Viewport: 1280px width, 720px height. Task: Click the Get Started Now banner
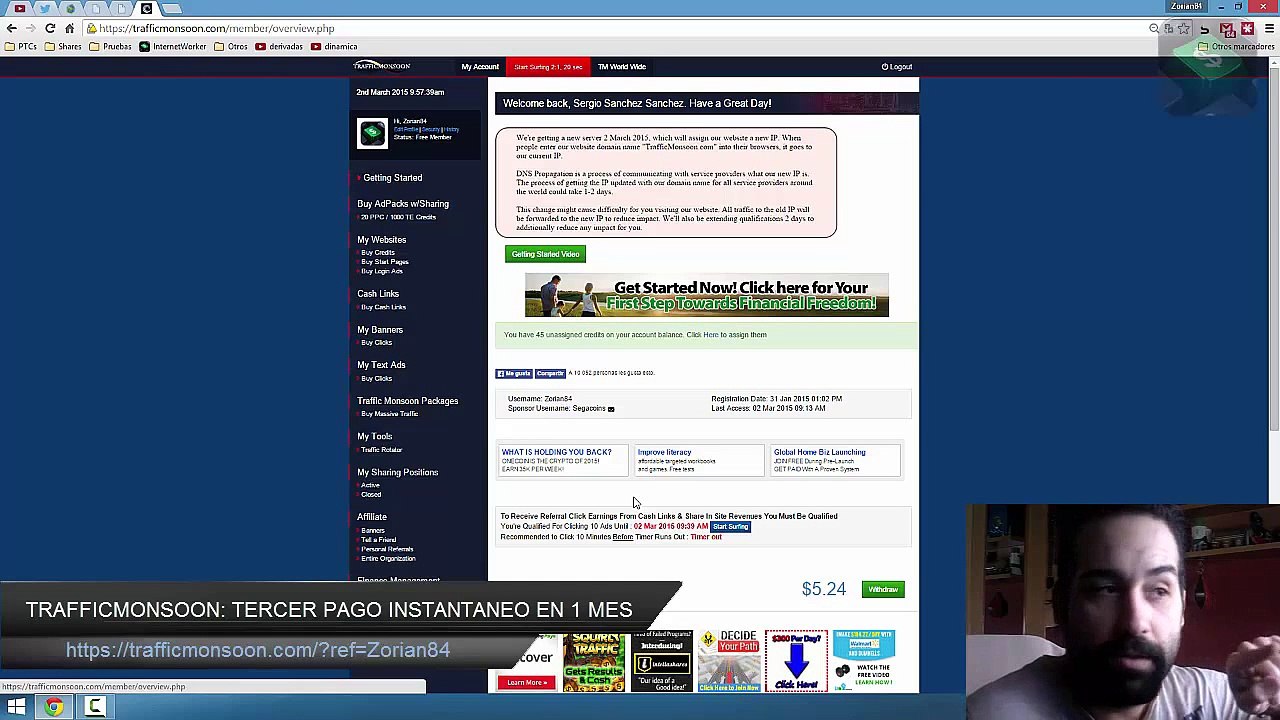(706, 295)
